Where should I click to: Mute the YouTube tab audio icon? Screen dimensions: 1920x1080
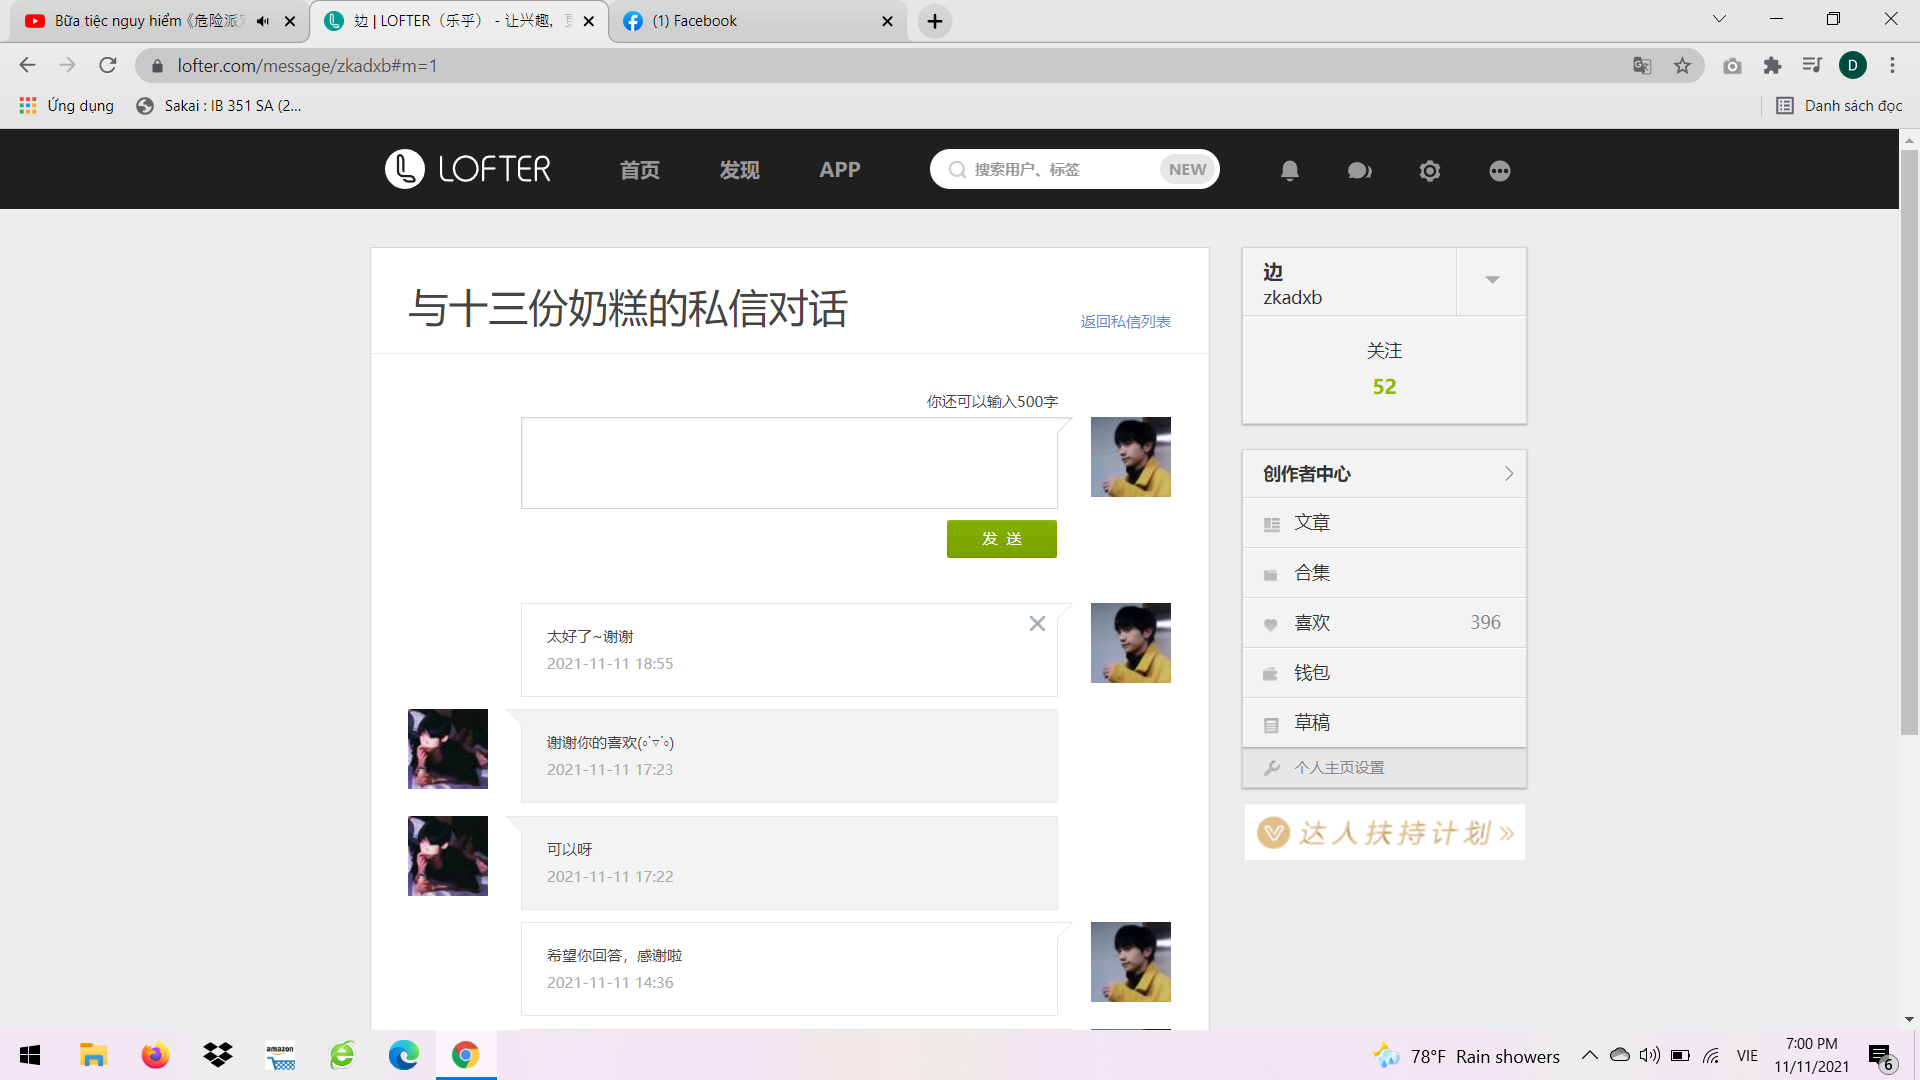pyautogui.click(x=263, y=21)
